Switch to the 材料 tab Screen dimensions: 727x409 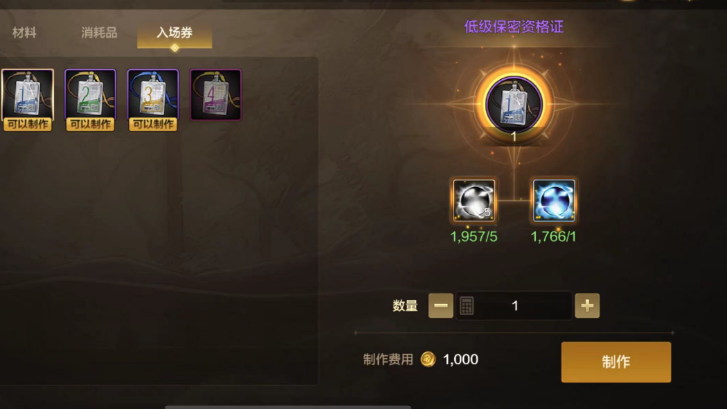(x=24, y=32)
